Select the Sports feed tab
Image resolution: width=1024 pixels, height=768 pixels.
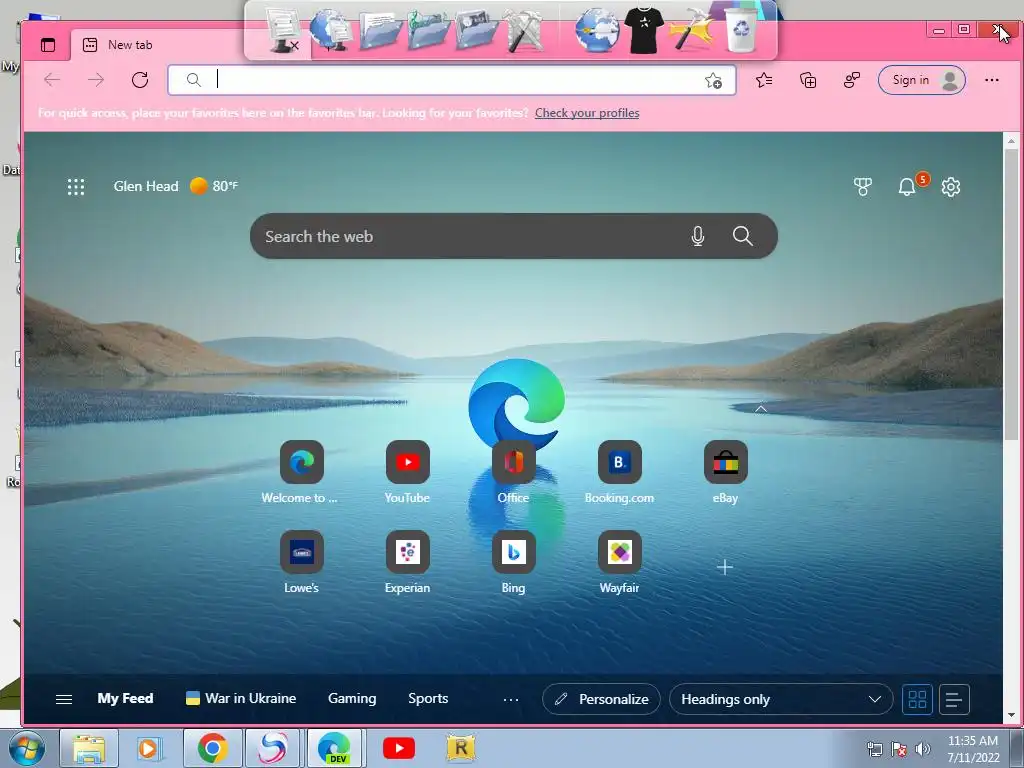pos(428,698)
